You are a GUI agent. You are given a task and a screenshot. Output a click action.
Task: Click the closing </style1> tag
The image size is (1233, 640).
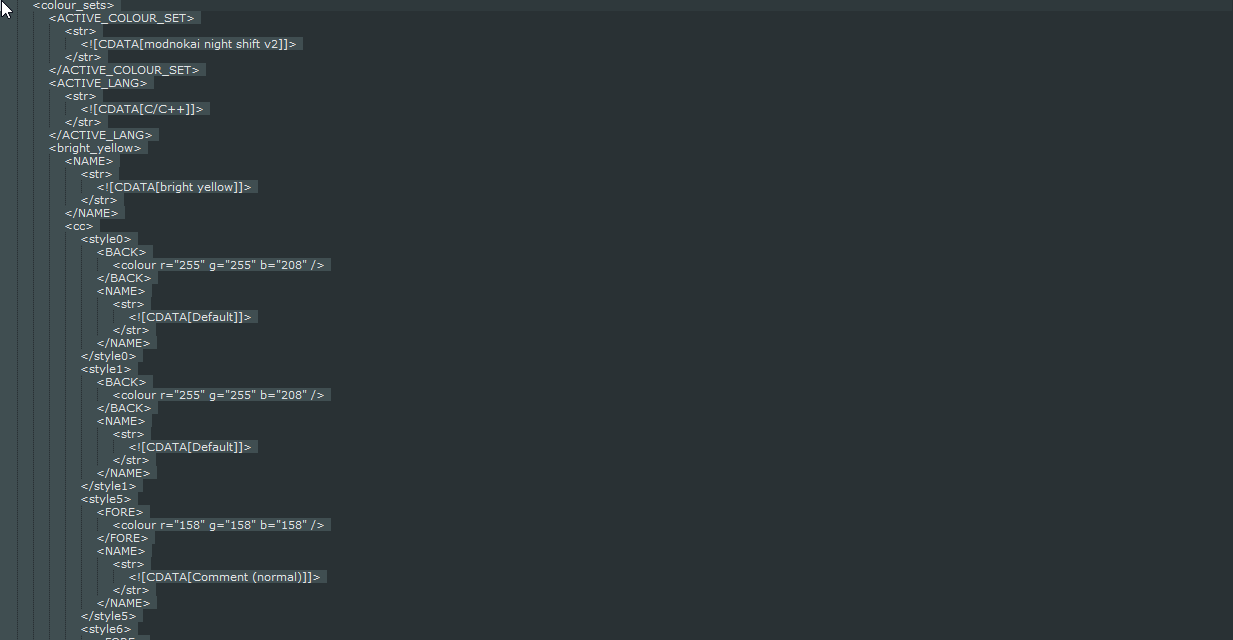(108, 486)
